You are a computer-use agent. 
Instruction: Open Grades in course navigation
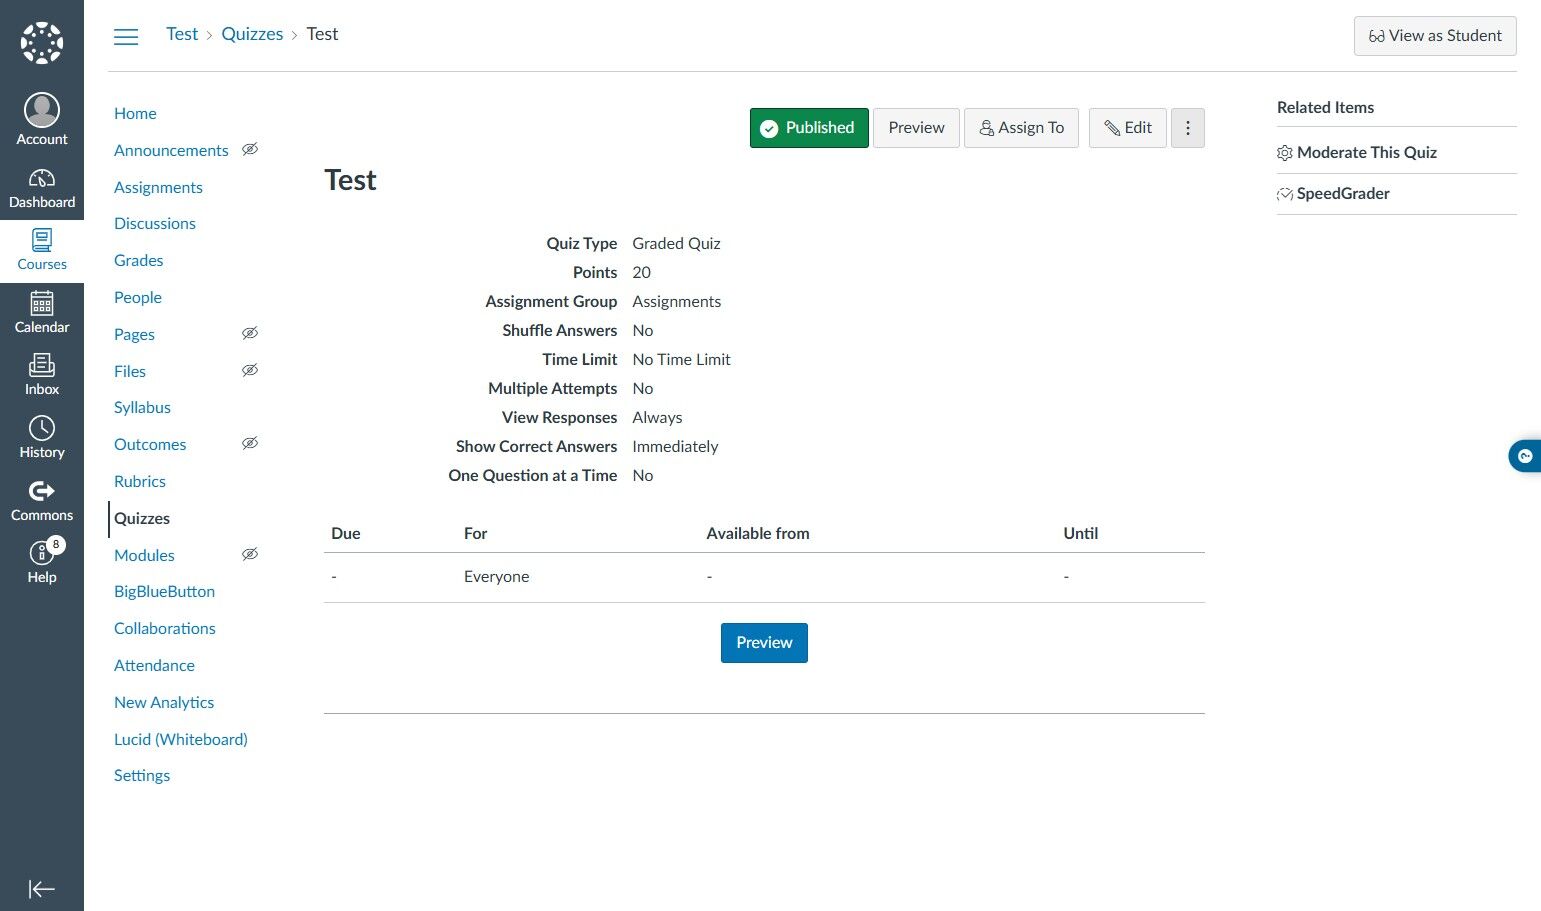pos(138,260)
